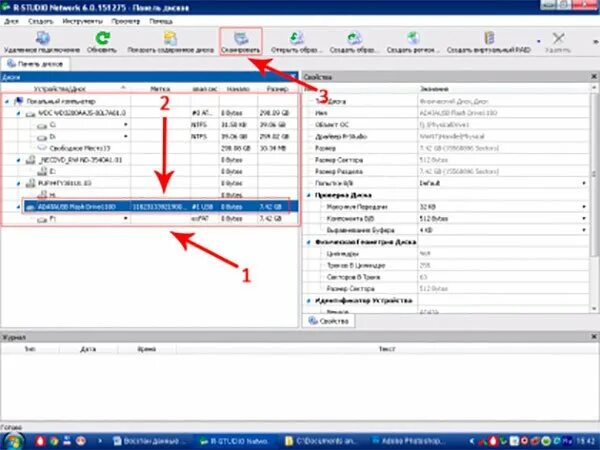Open C:\Documents an... taskbar button
600x450 pixels.
(x=320, y=441)
